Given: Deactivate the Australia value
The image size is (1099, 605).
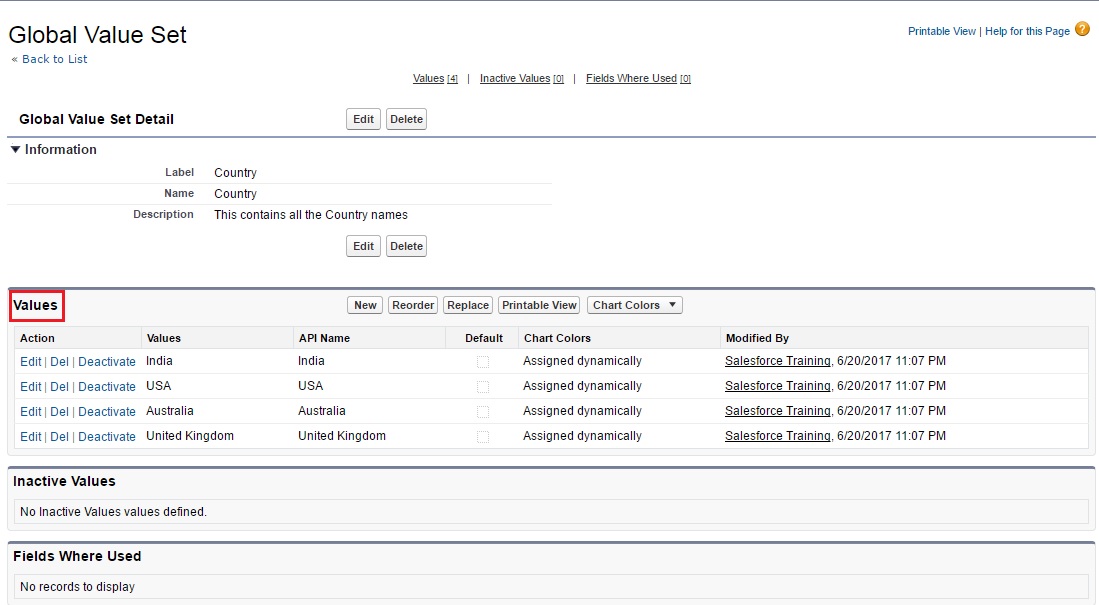Looking at the screenshot, I should 106,412.
